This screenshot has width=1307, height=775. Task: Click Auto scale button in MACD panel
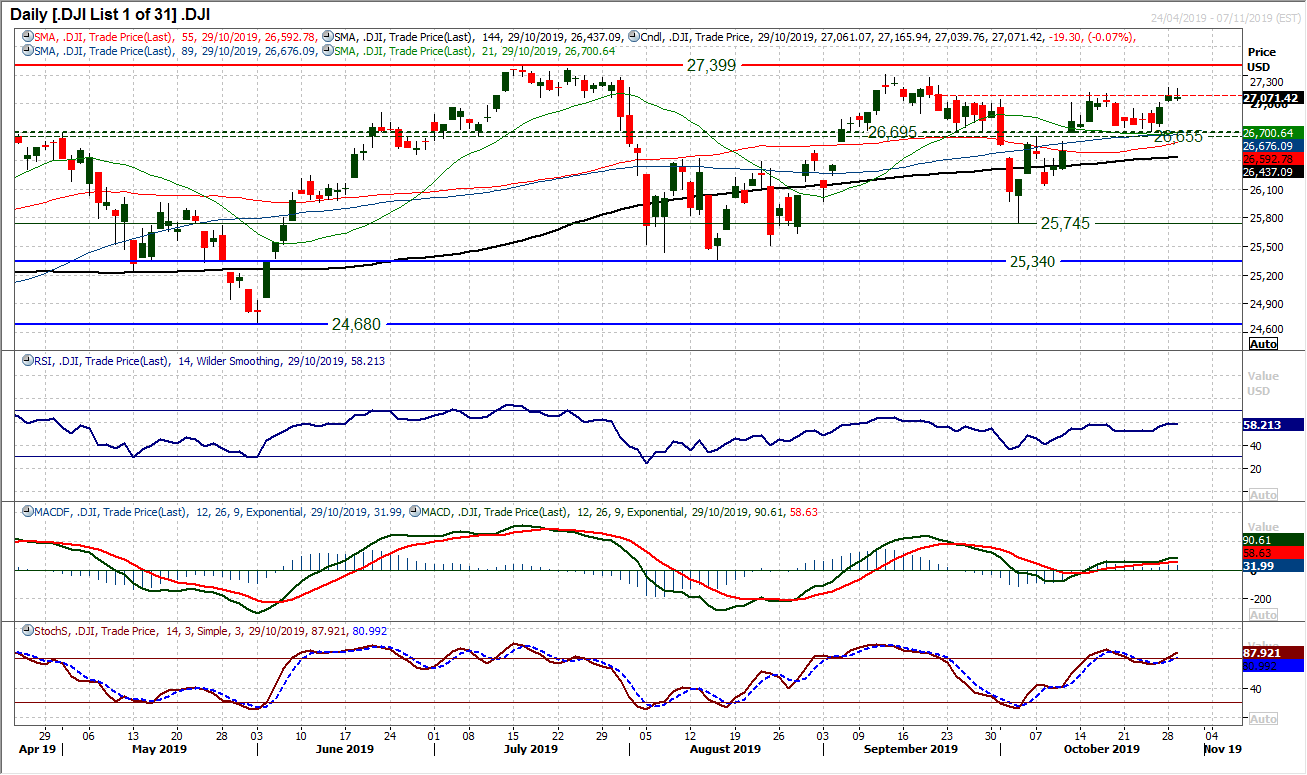tap(1263, 614)
